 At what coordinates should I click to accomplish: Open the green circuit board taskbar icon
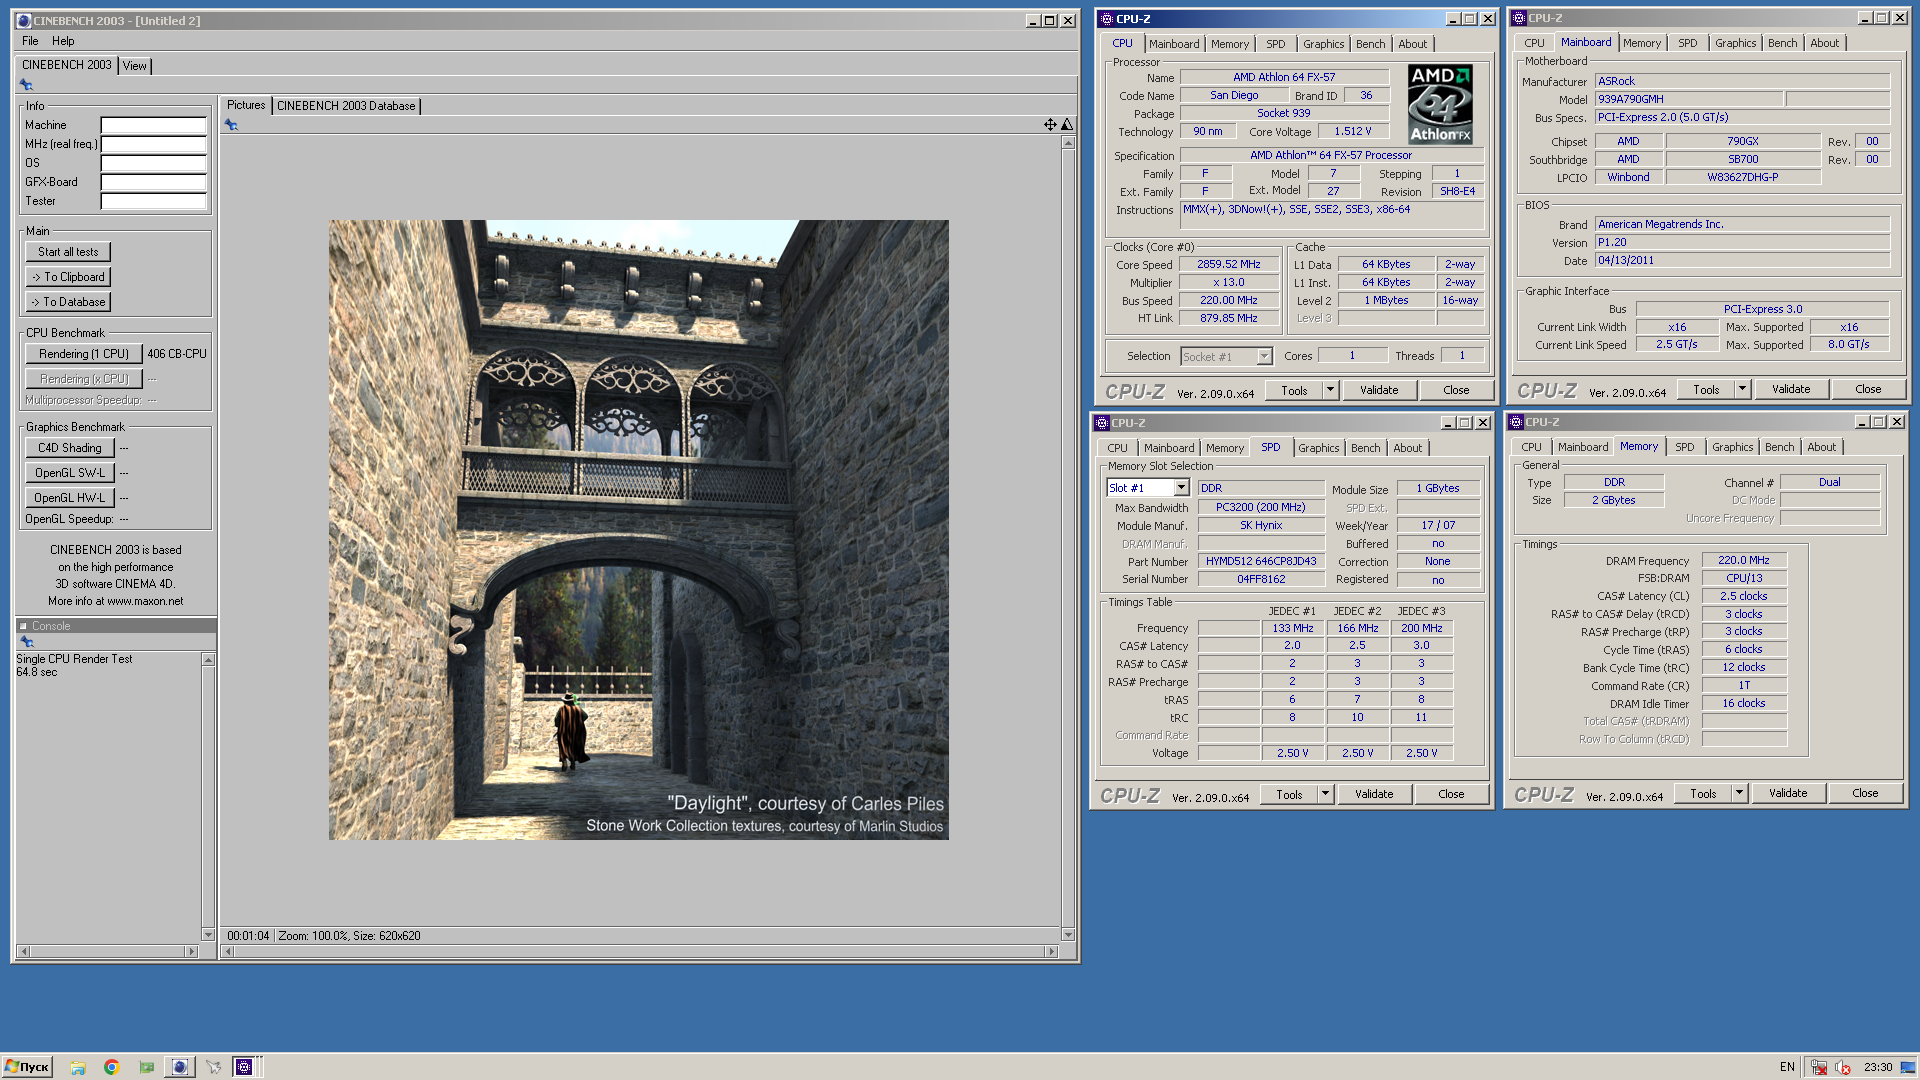[146, 1067]
